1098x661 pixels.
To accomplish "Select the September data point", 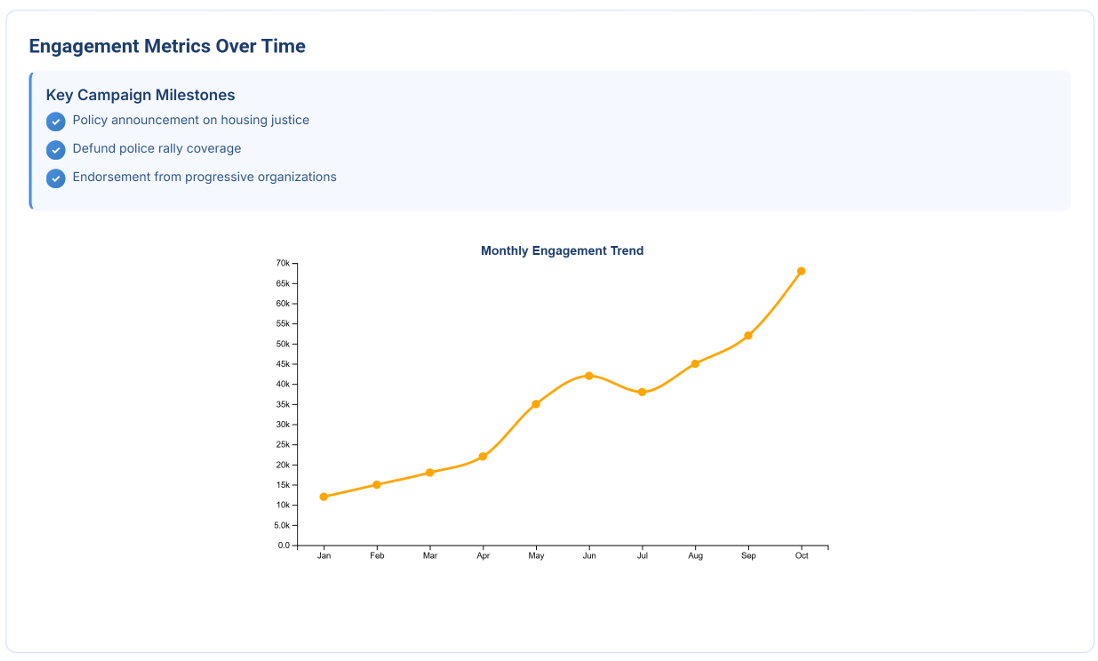I will [x=748, y=336].
